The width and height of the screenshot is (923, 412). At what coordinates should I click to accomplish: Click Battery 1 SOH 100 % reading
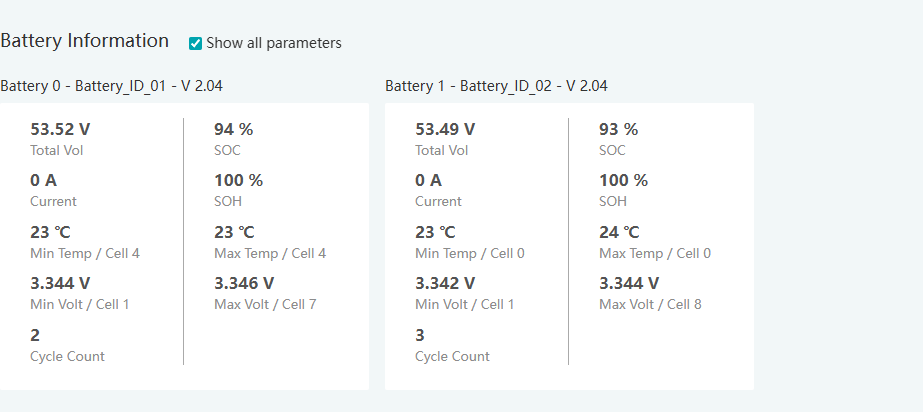click(x=623, y=181)
